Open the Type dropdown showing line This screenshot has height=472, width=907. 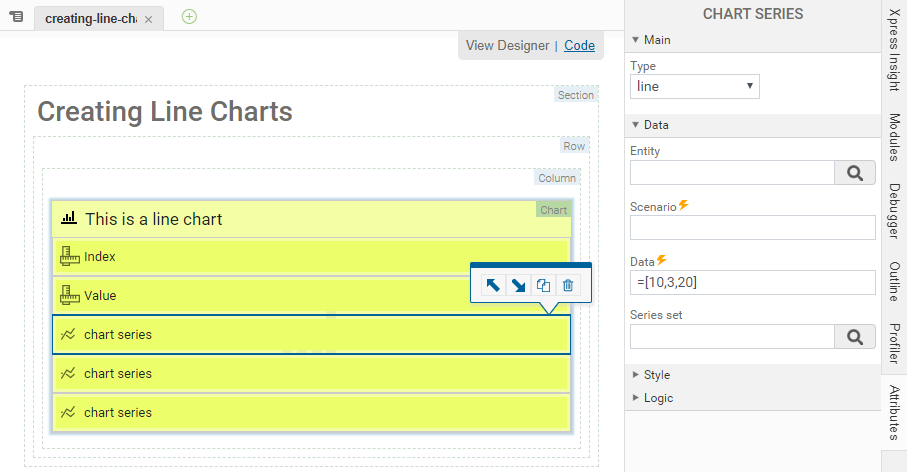point(695,86)
